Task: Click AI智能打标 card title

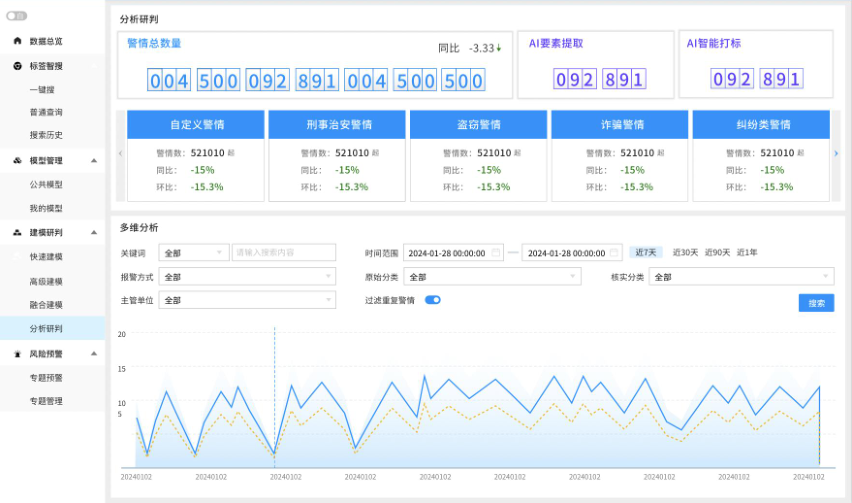Action: tap(713, 43)
